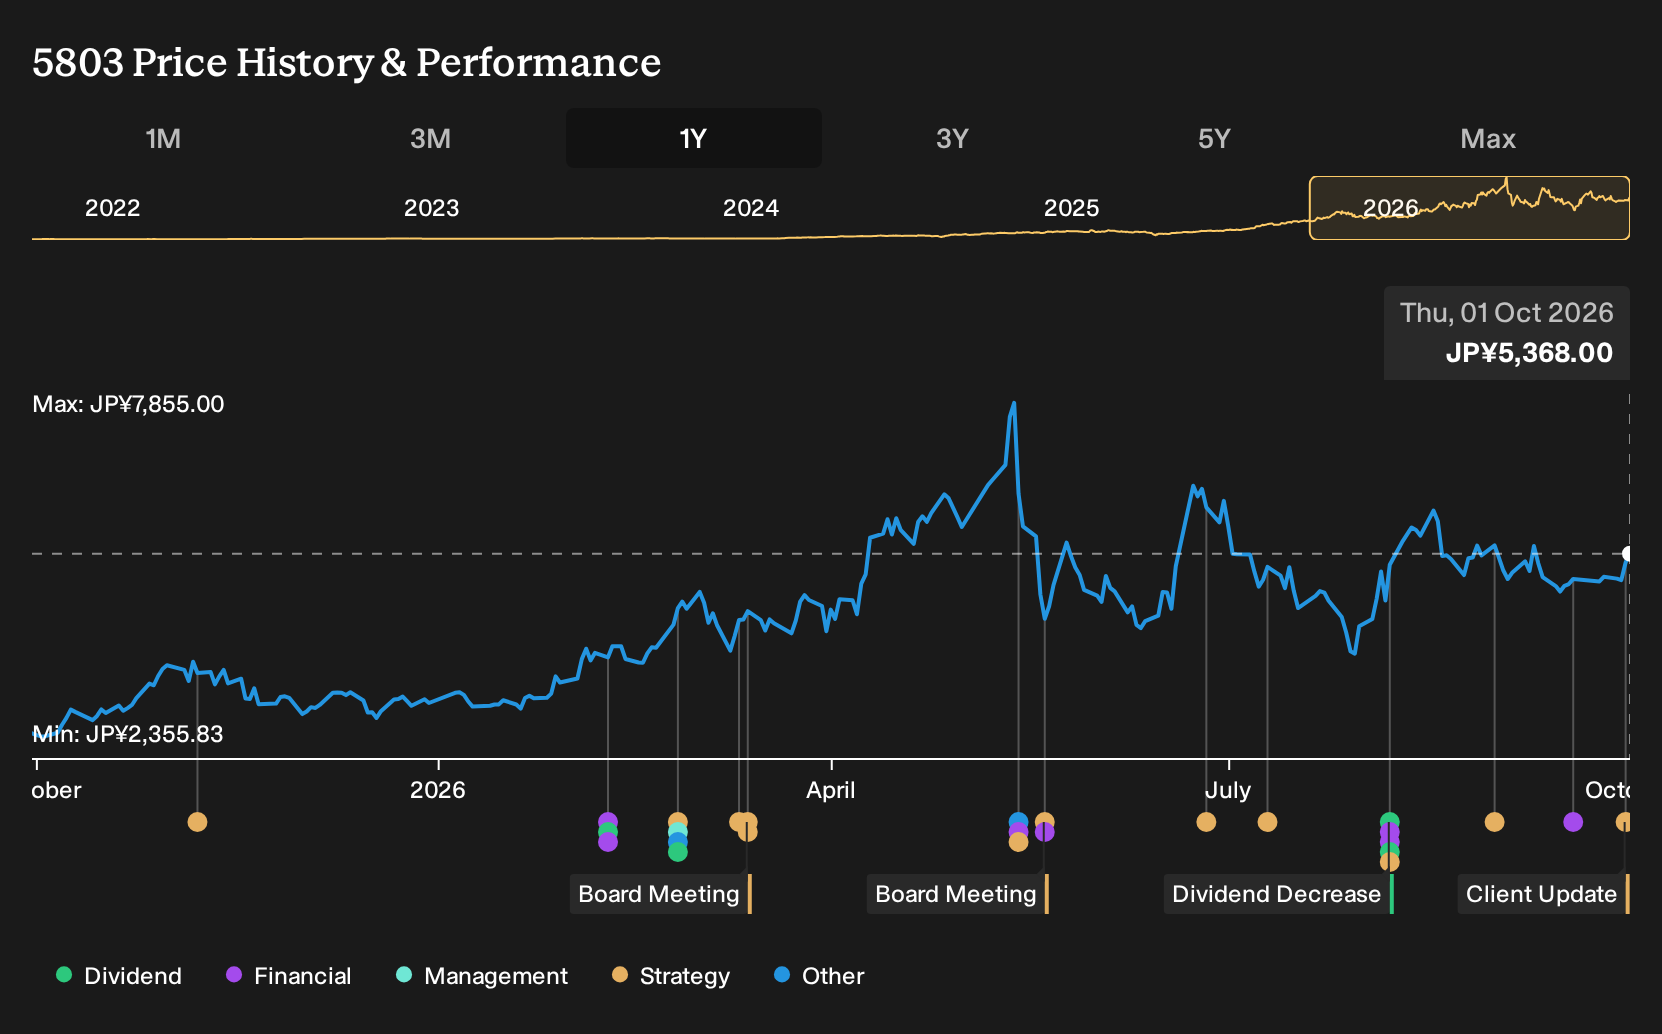The height and width of the screenshot is (1034, 1662).
Task: Toggle the Strategy legend filter
Action: pyautogui.click(x=671, y=975)
